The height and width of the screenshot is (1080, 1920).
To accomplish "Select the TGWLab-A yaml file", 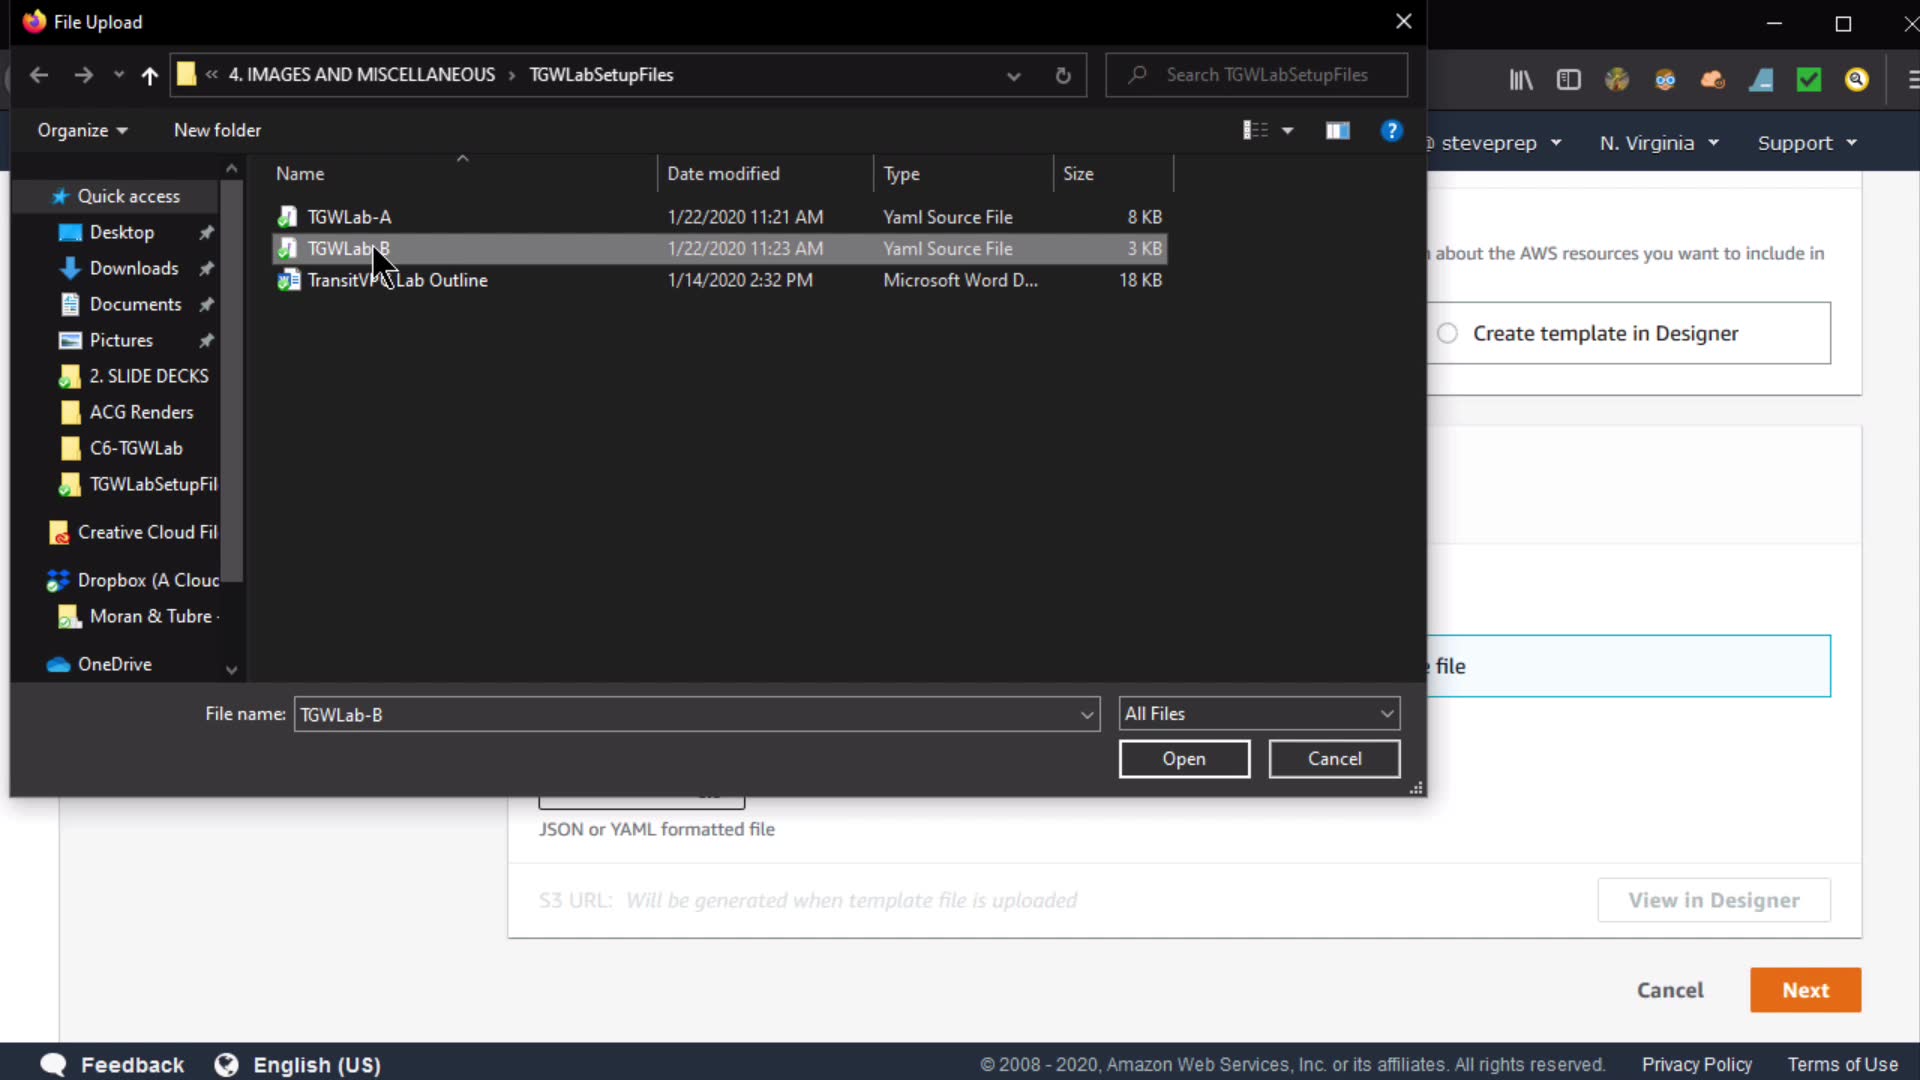I will [x=349, y=217].
